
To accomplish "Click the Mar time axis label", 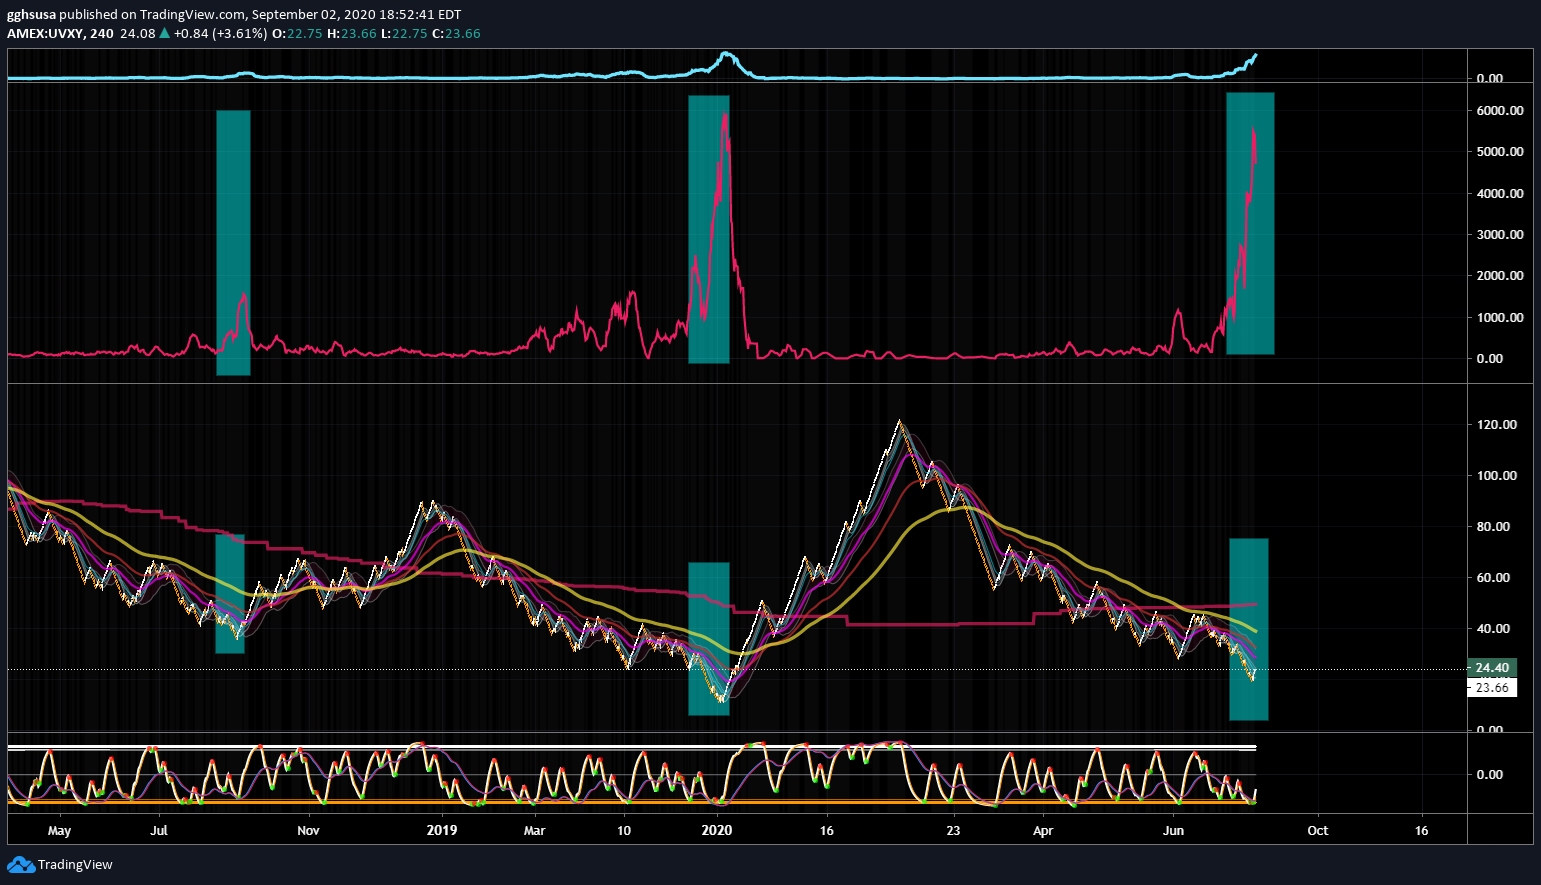I will (535, 831).
